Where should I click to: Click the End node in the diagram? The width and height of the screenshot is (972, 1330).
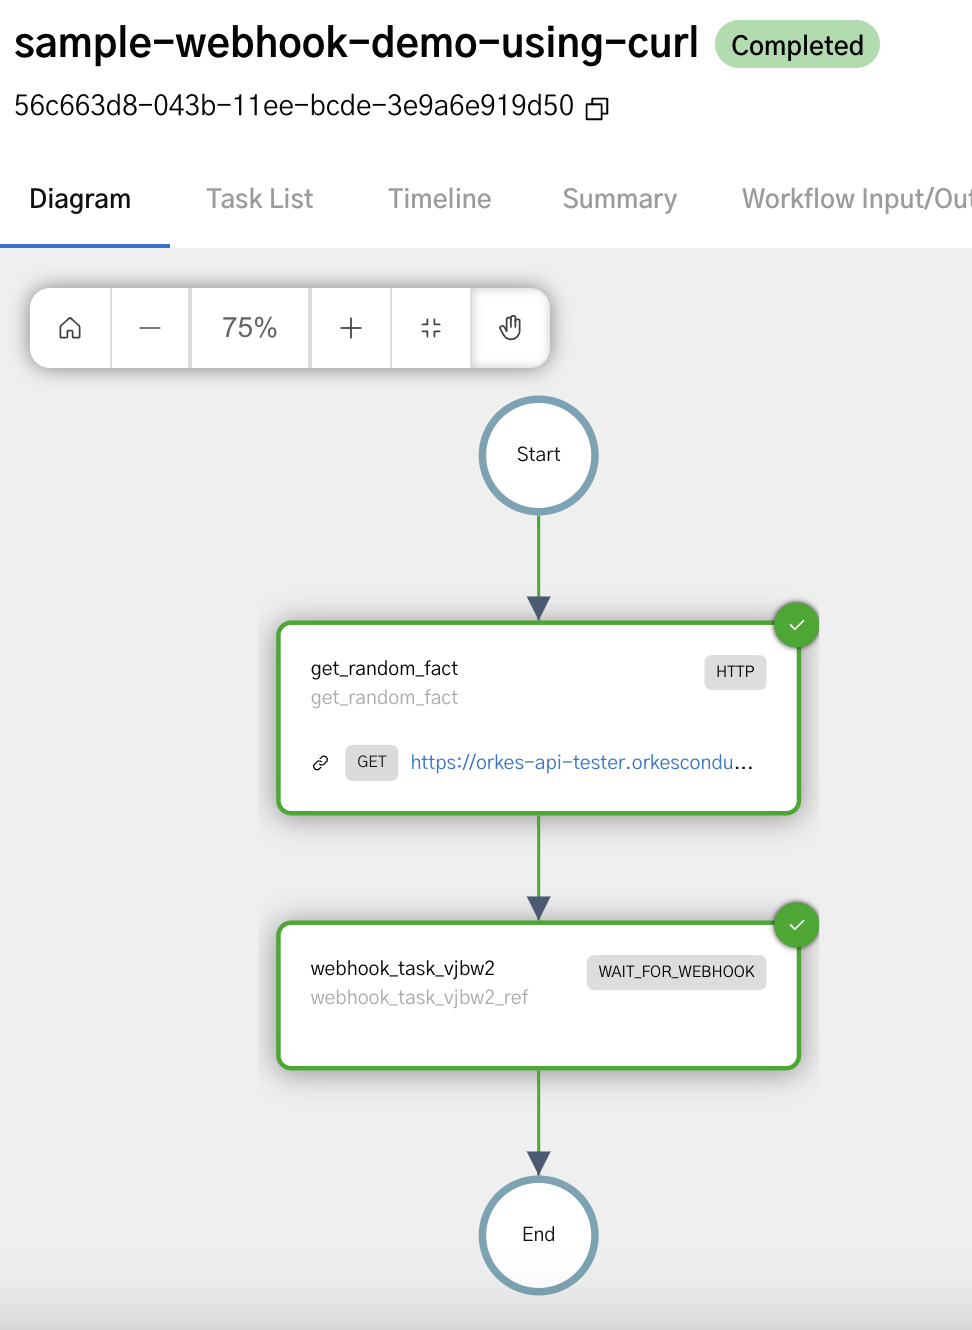pos(538,1235)
